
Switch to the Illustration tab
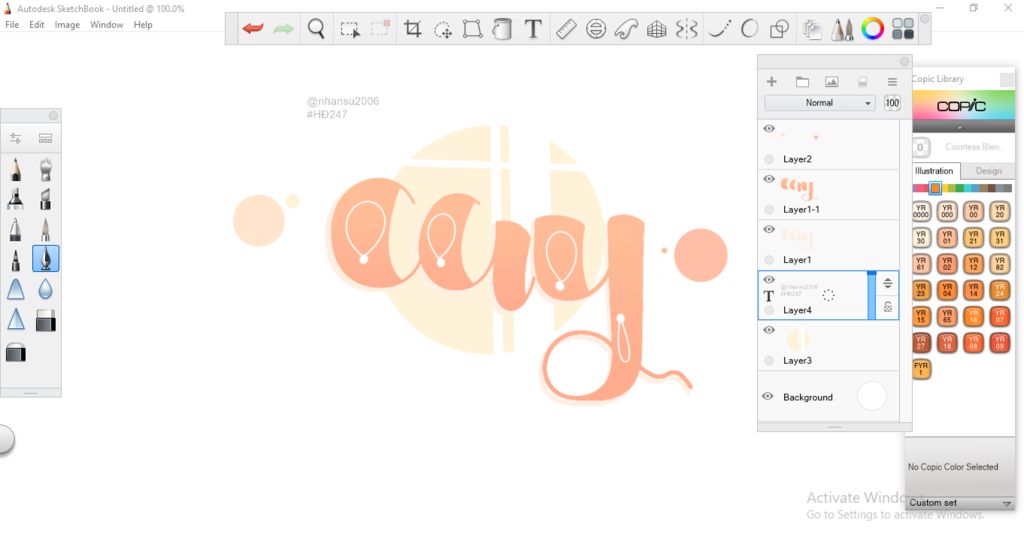point(934,170)
